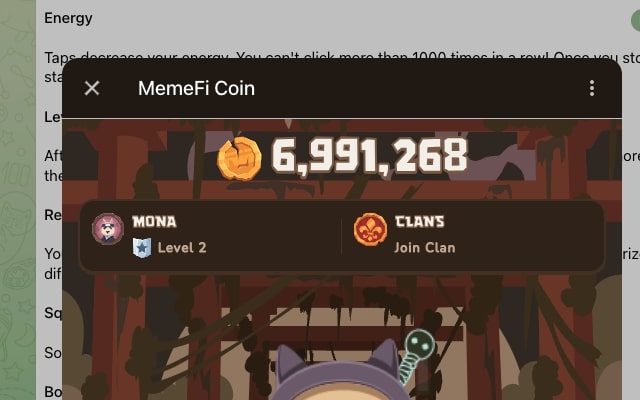Open the Level 2 details text

coord(182,248)
